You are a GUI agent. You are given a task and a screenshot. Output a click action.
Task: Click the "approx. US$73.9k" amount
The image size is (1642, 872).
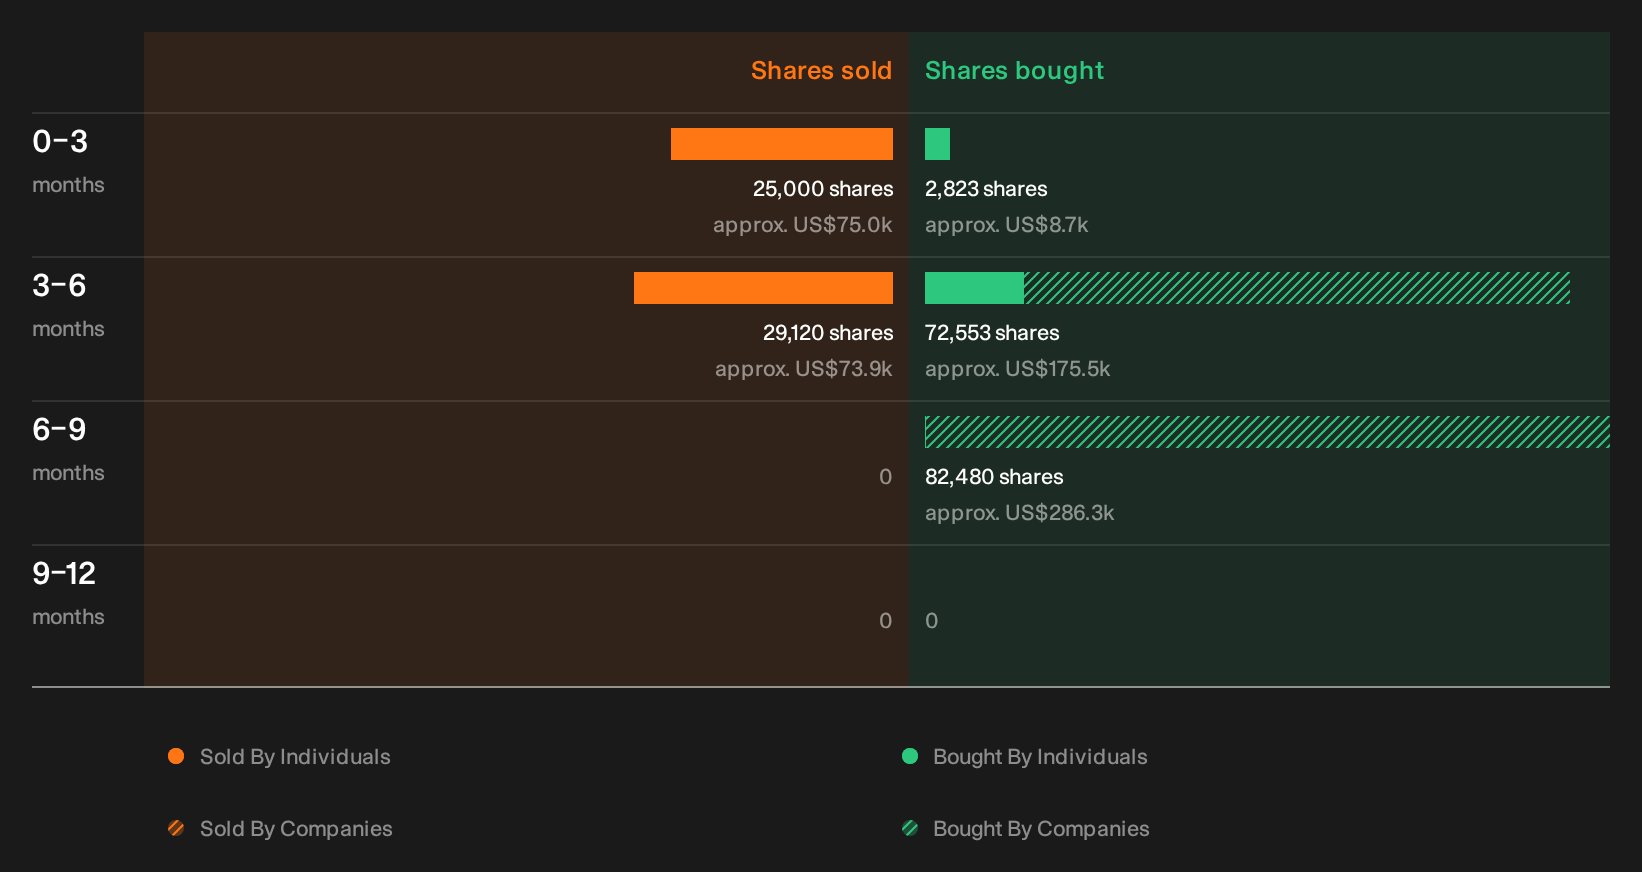(804, 369)
